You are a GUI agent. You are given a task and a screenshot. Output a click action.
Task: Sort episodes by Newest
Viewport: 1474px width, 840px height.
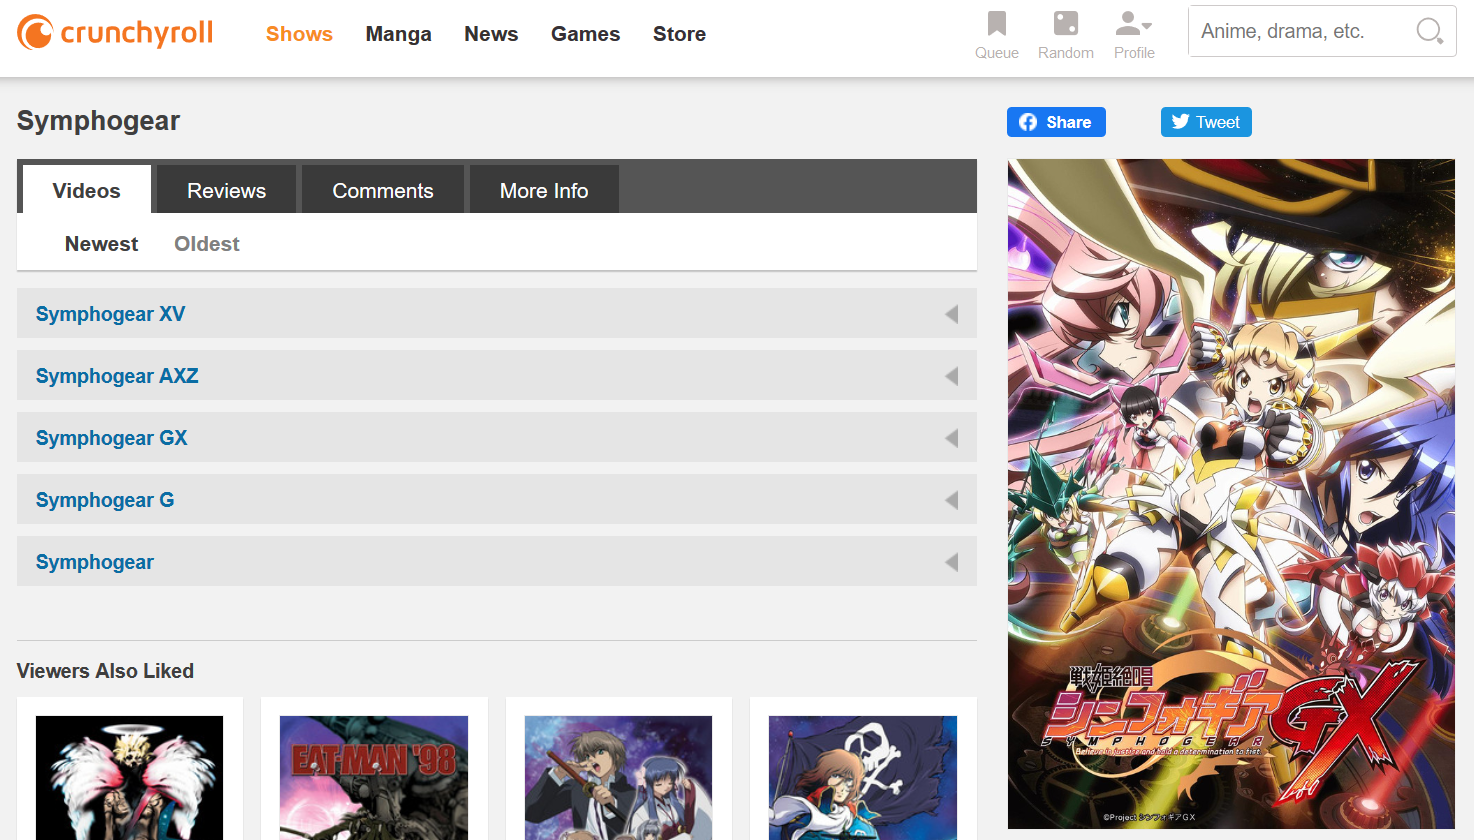point(102,244)
